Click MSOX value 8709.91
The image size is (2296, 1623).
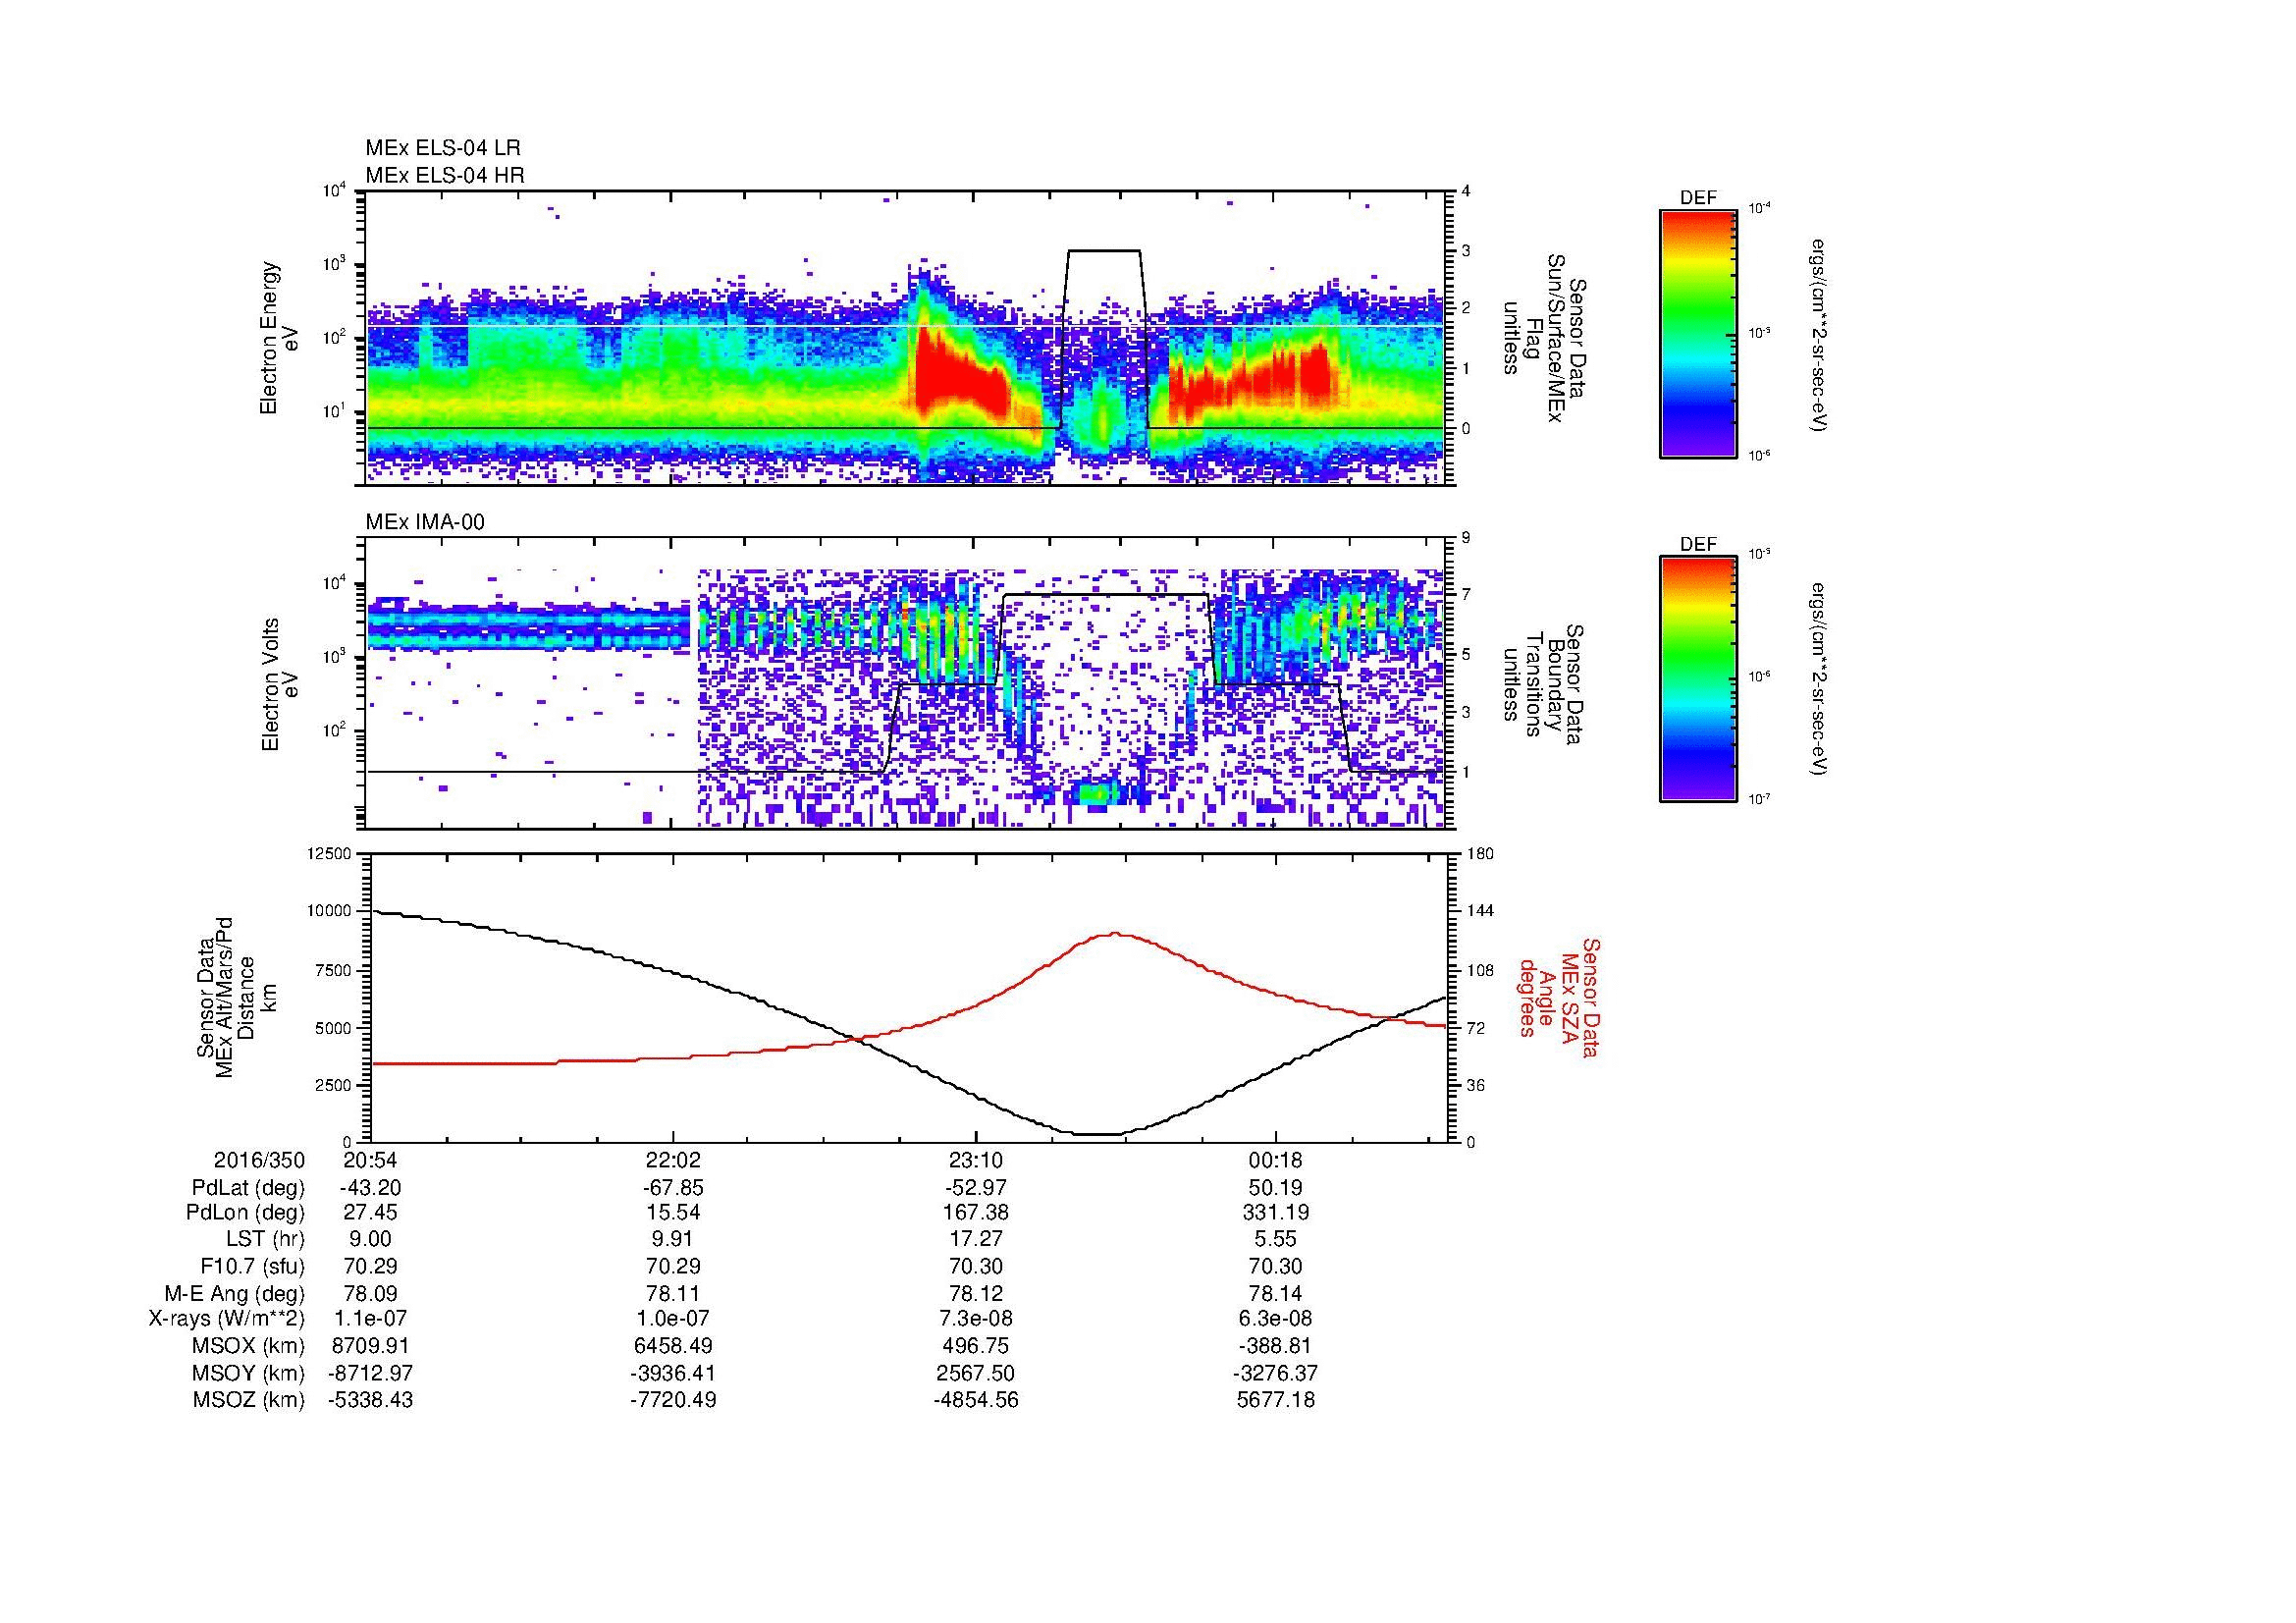click(x=370, y=1346)
